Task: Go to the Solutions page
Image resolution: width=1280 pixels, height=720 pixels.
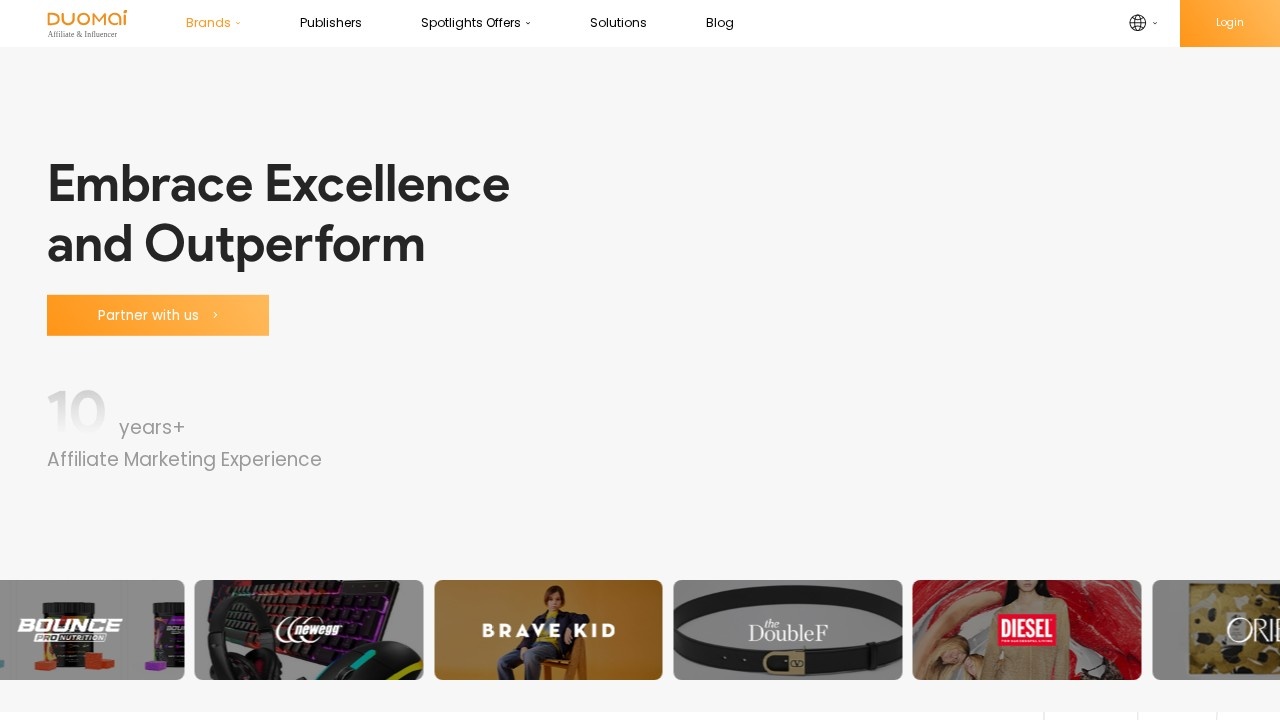Action: (618, 23)
